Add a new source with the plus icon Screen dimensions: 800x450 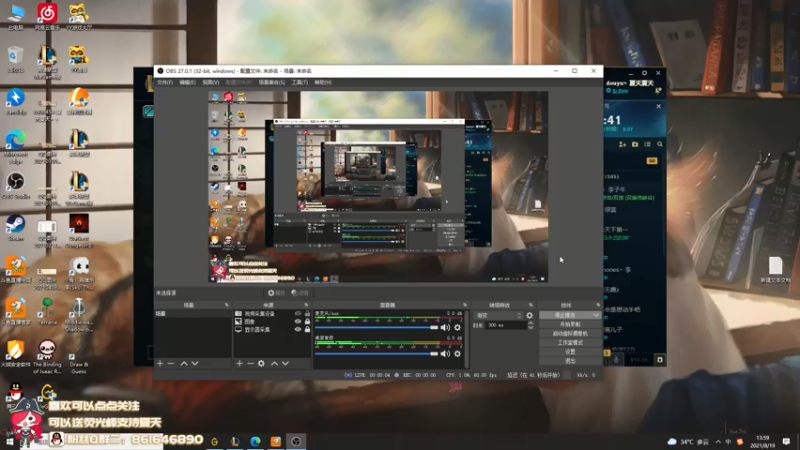point(239,363)
